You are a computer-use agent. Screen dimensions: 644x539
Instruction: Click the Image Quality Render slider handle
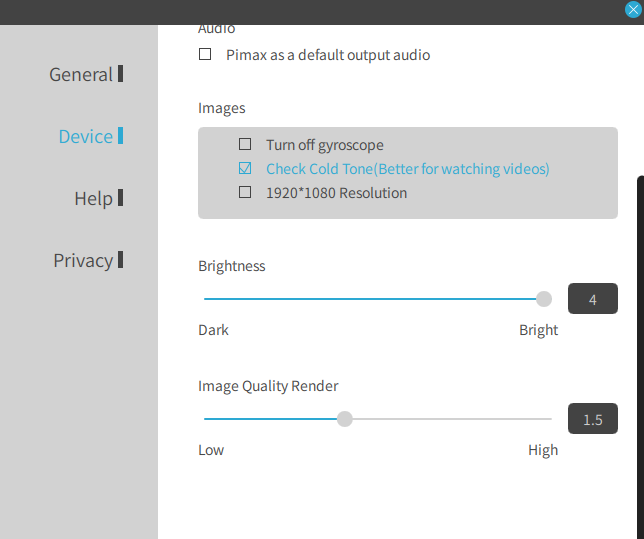point(345,419)
